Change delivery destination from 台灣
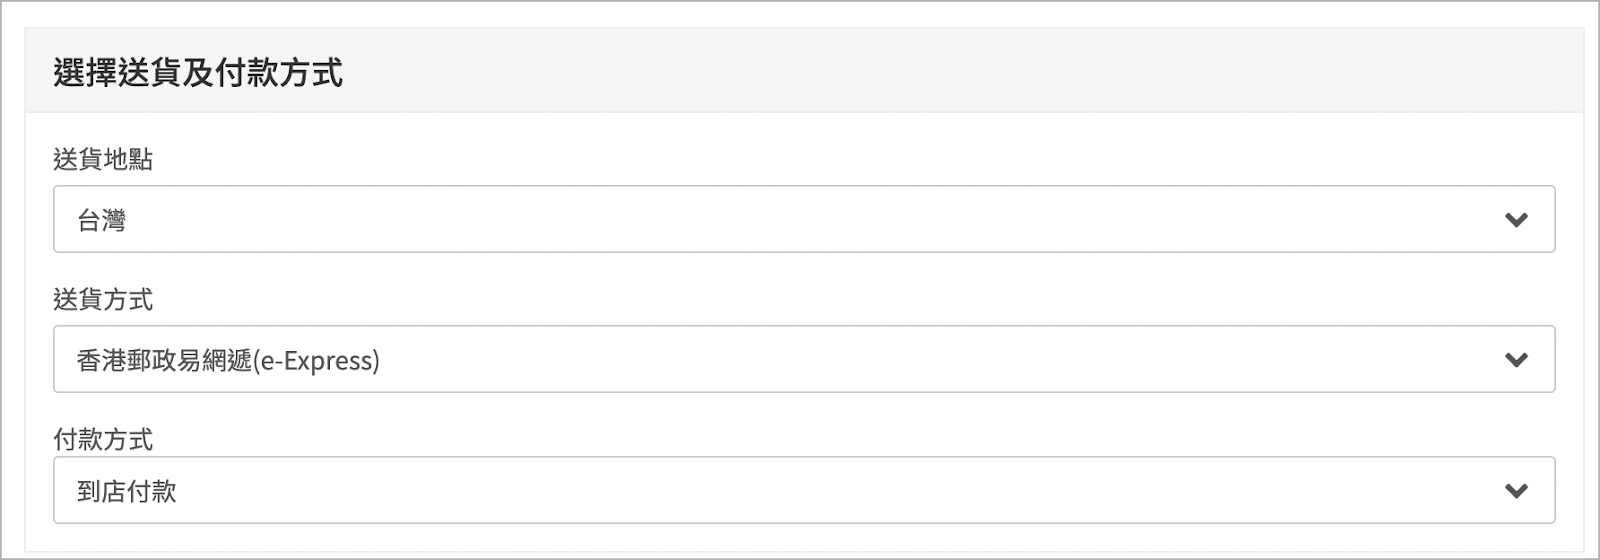The width and height of the screenshot is (1600, 560). (804, 219)
